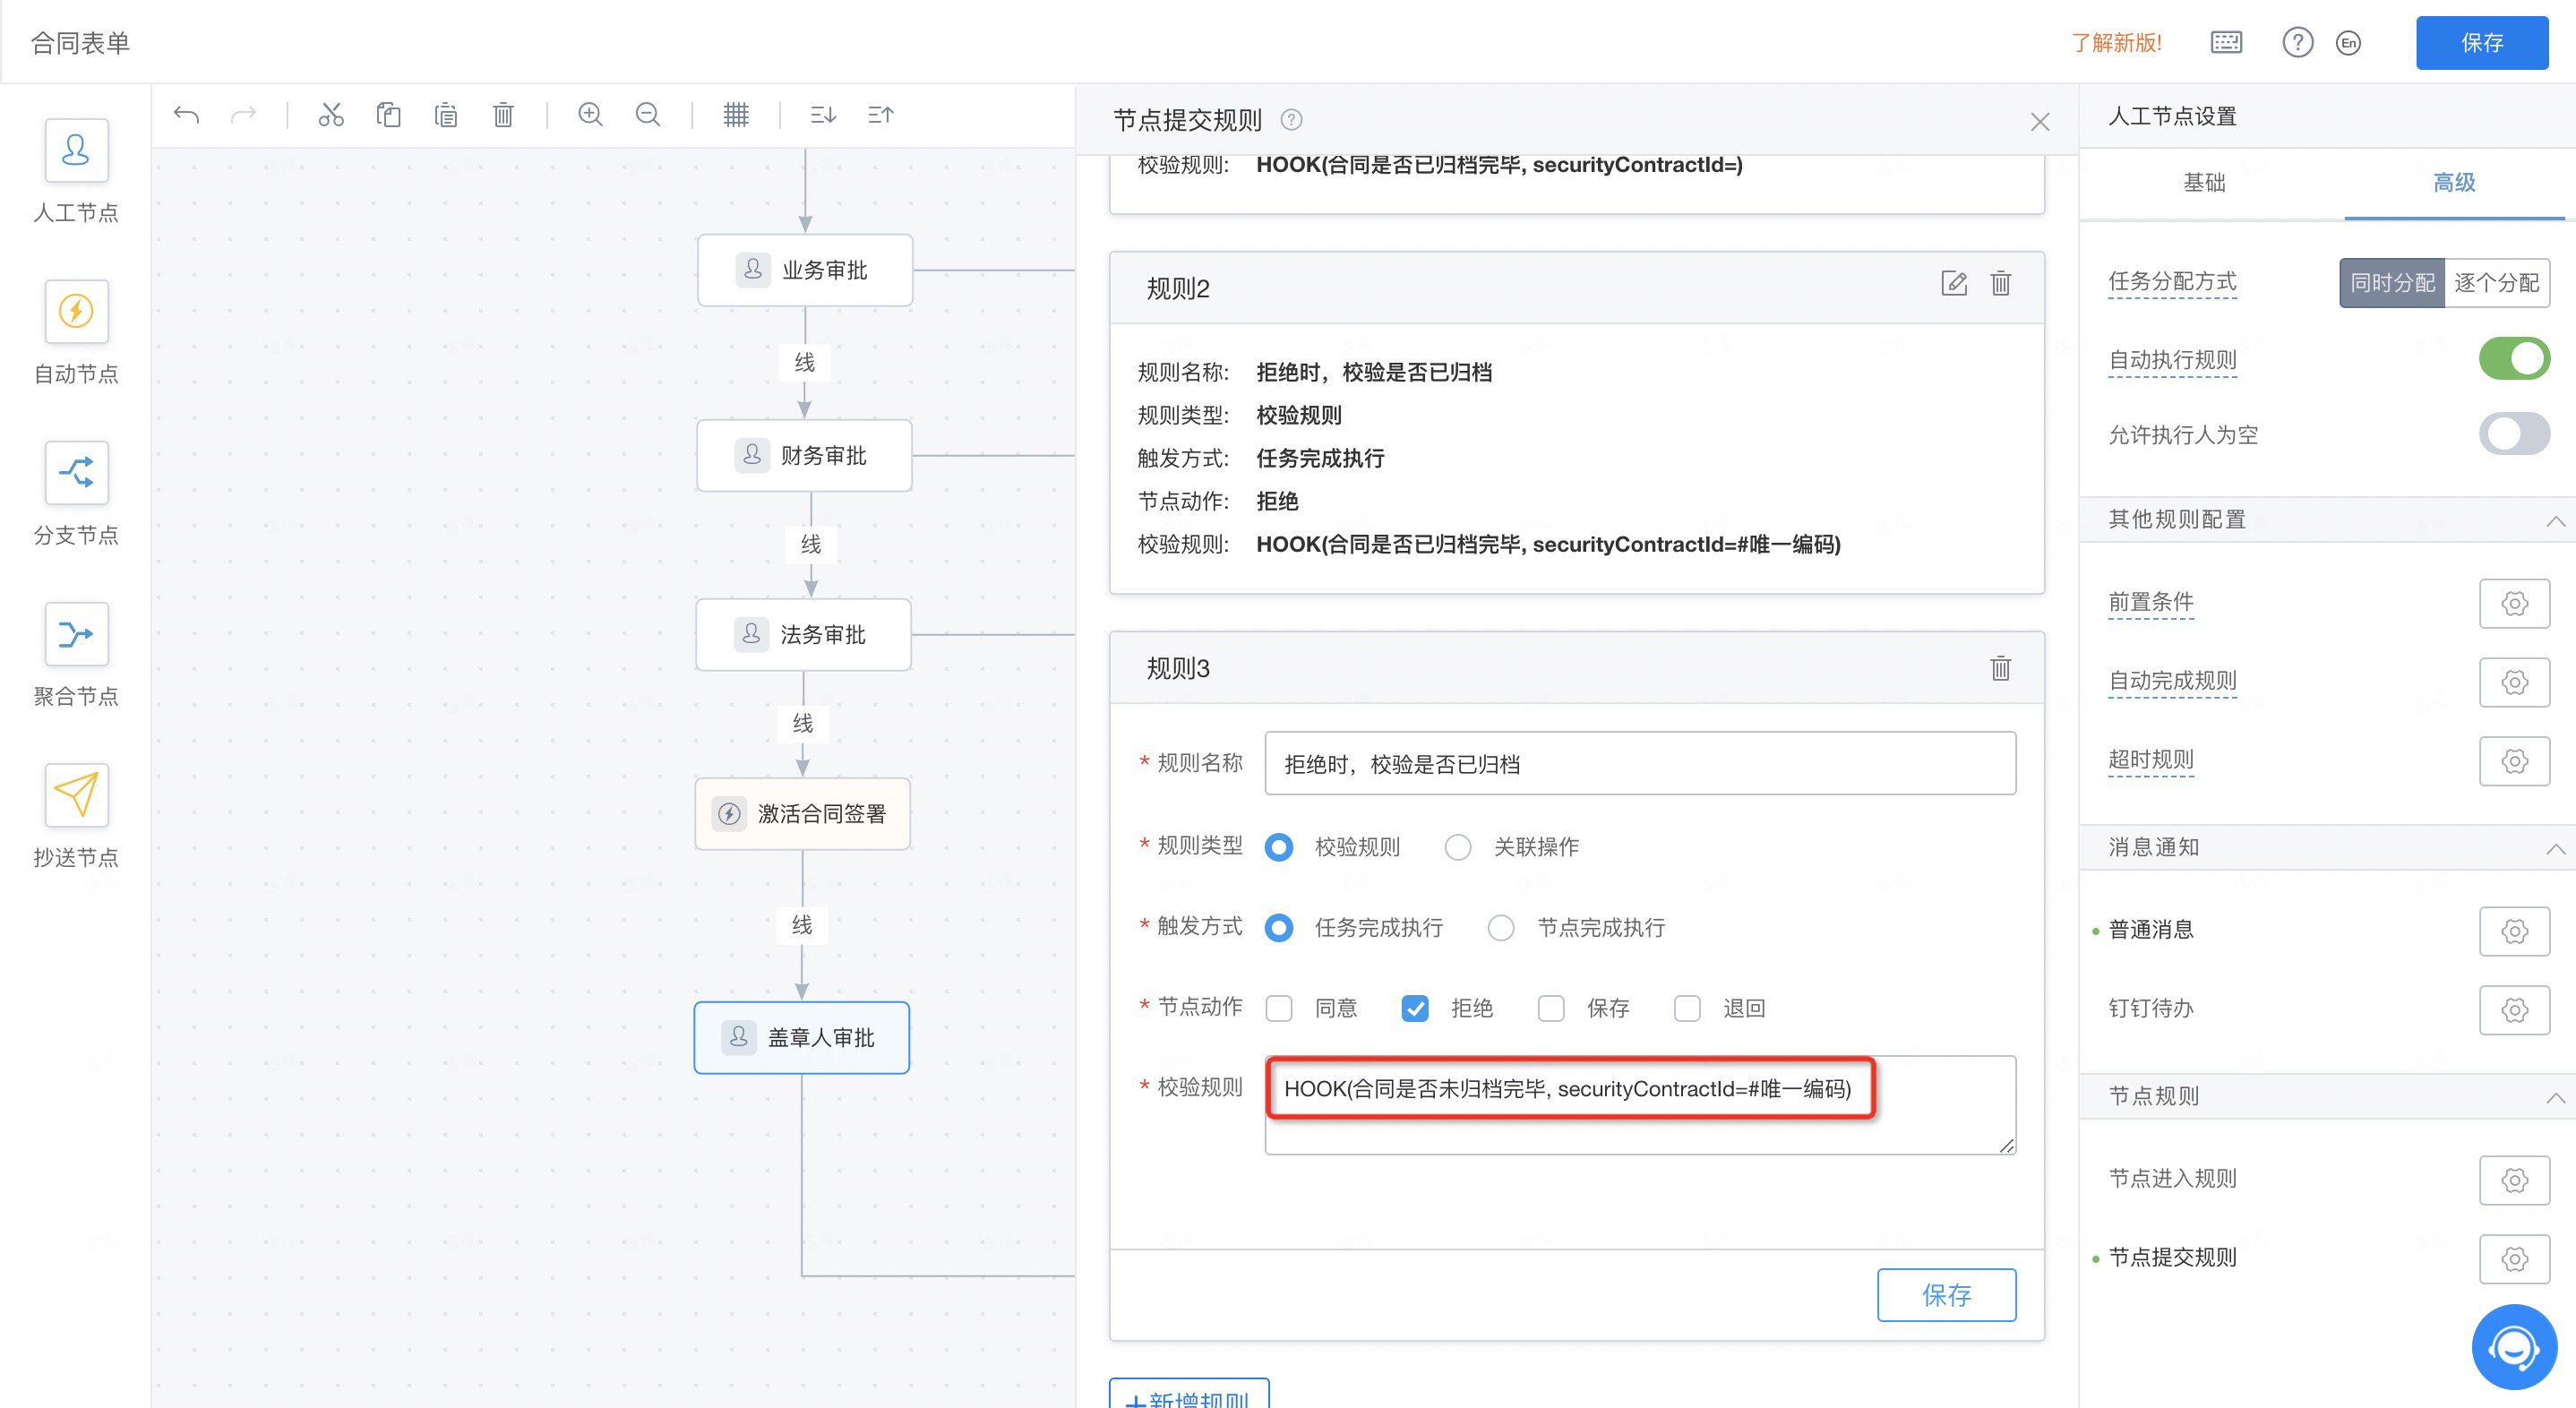Select the 自动节点 lightning icon
2576x1408 pixels.
tap(76, 311)
